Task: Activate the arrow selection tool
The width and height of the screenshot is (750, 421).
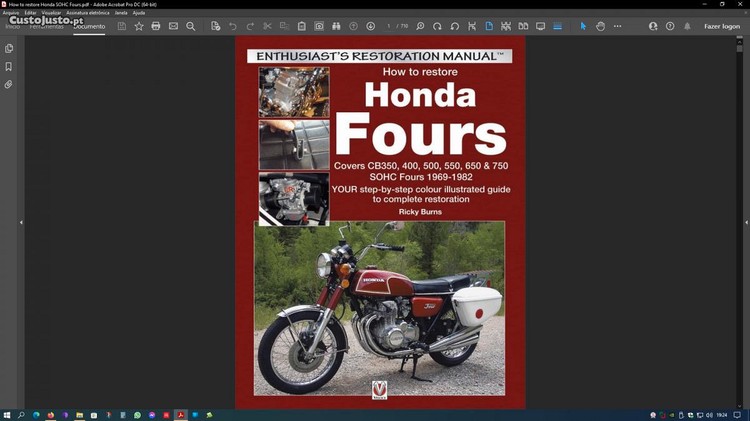Action: [584, 26]
